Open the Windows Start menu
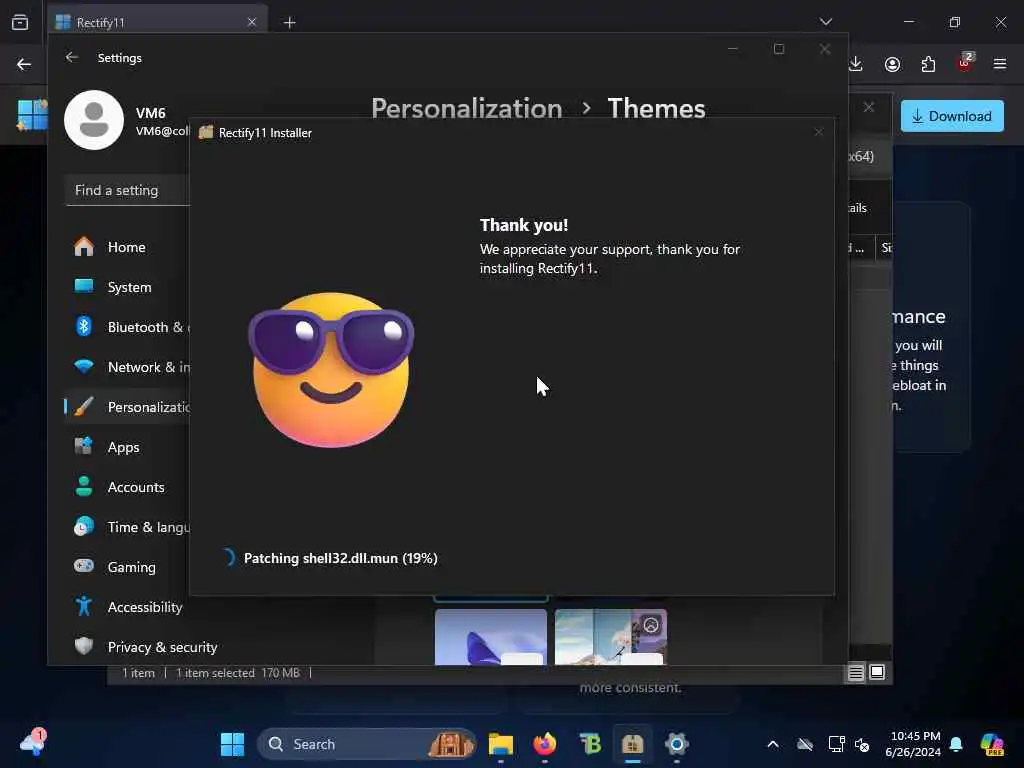Screen dimensions: 1024x768 (x=232, y=744)
